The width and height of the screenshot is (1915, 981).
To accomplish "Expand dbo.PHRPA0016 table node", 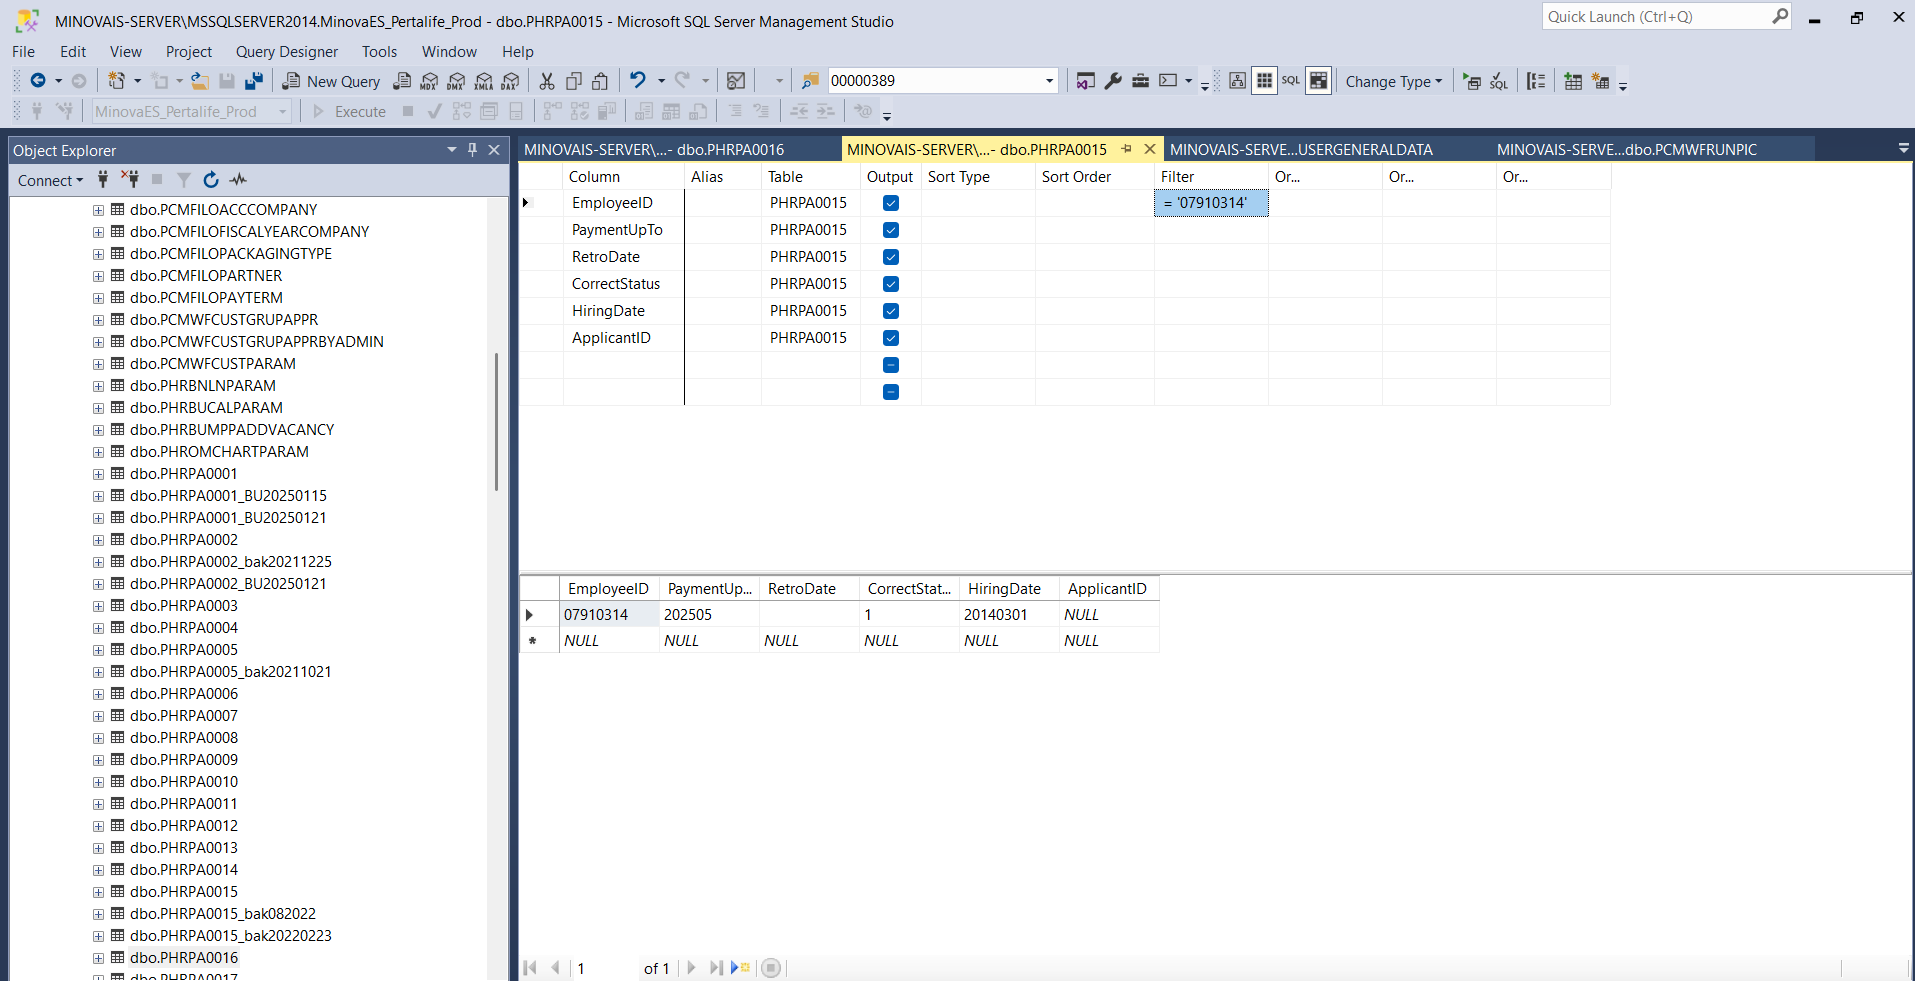I will [x=98, y=958].
